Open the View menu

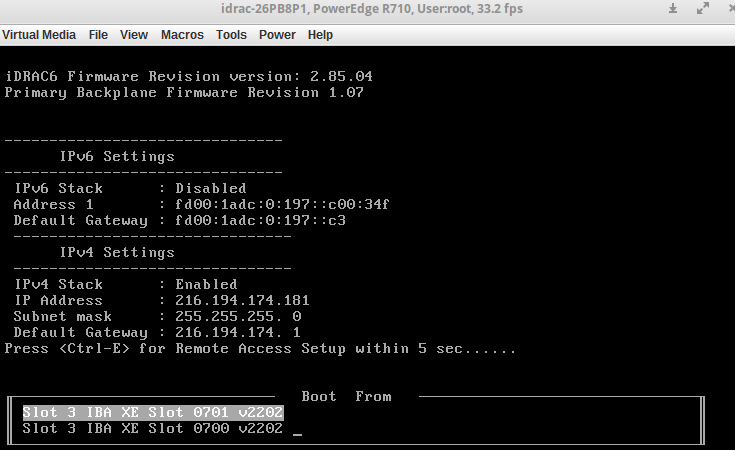pyautogui.click(x=134, y=34)
